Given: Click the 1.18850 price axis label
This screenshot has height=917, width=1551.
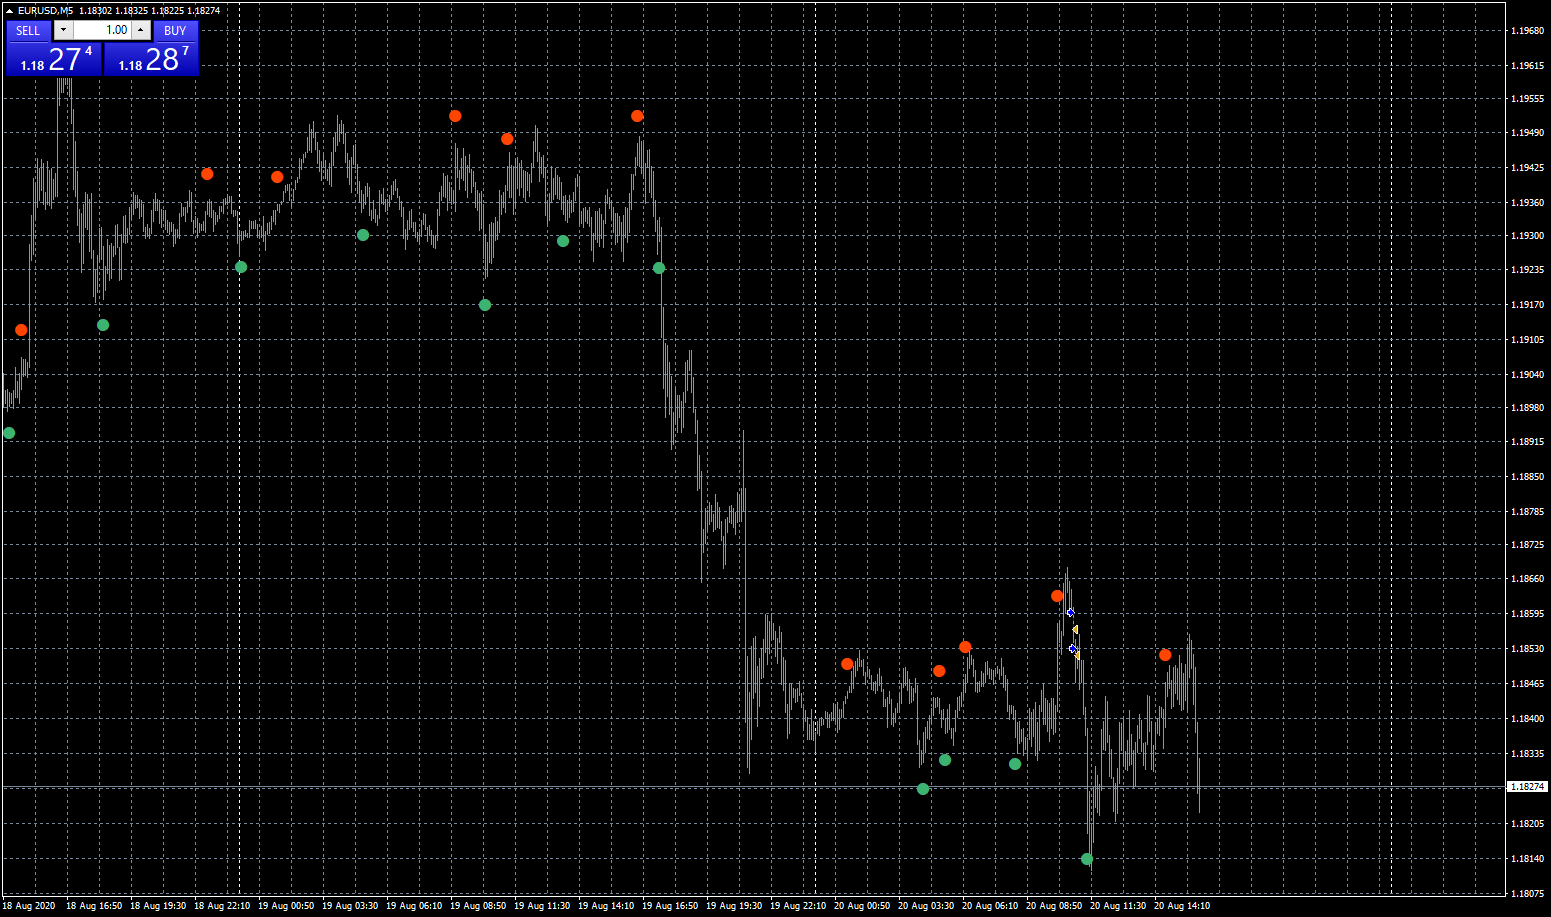Looking at the screenshot, I should point(1527,477).
